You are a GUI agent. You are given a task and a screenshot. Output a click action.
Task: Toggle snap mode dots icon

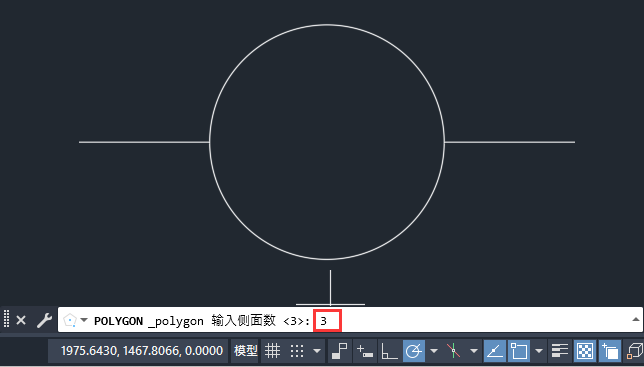pyautogui.click(x=297, y=351)
